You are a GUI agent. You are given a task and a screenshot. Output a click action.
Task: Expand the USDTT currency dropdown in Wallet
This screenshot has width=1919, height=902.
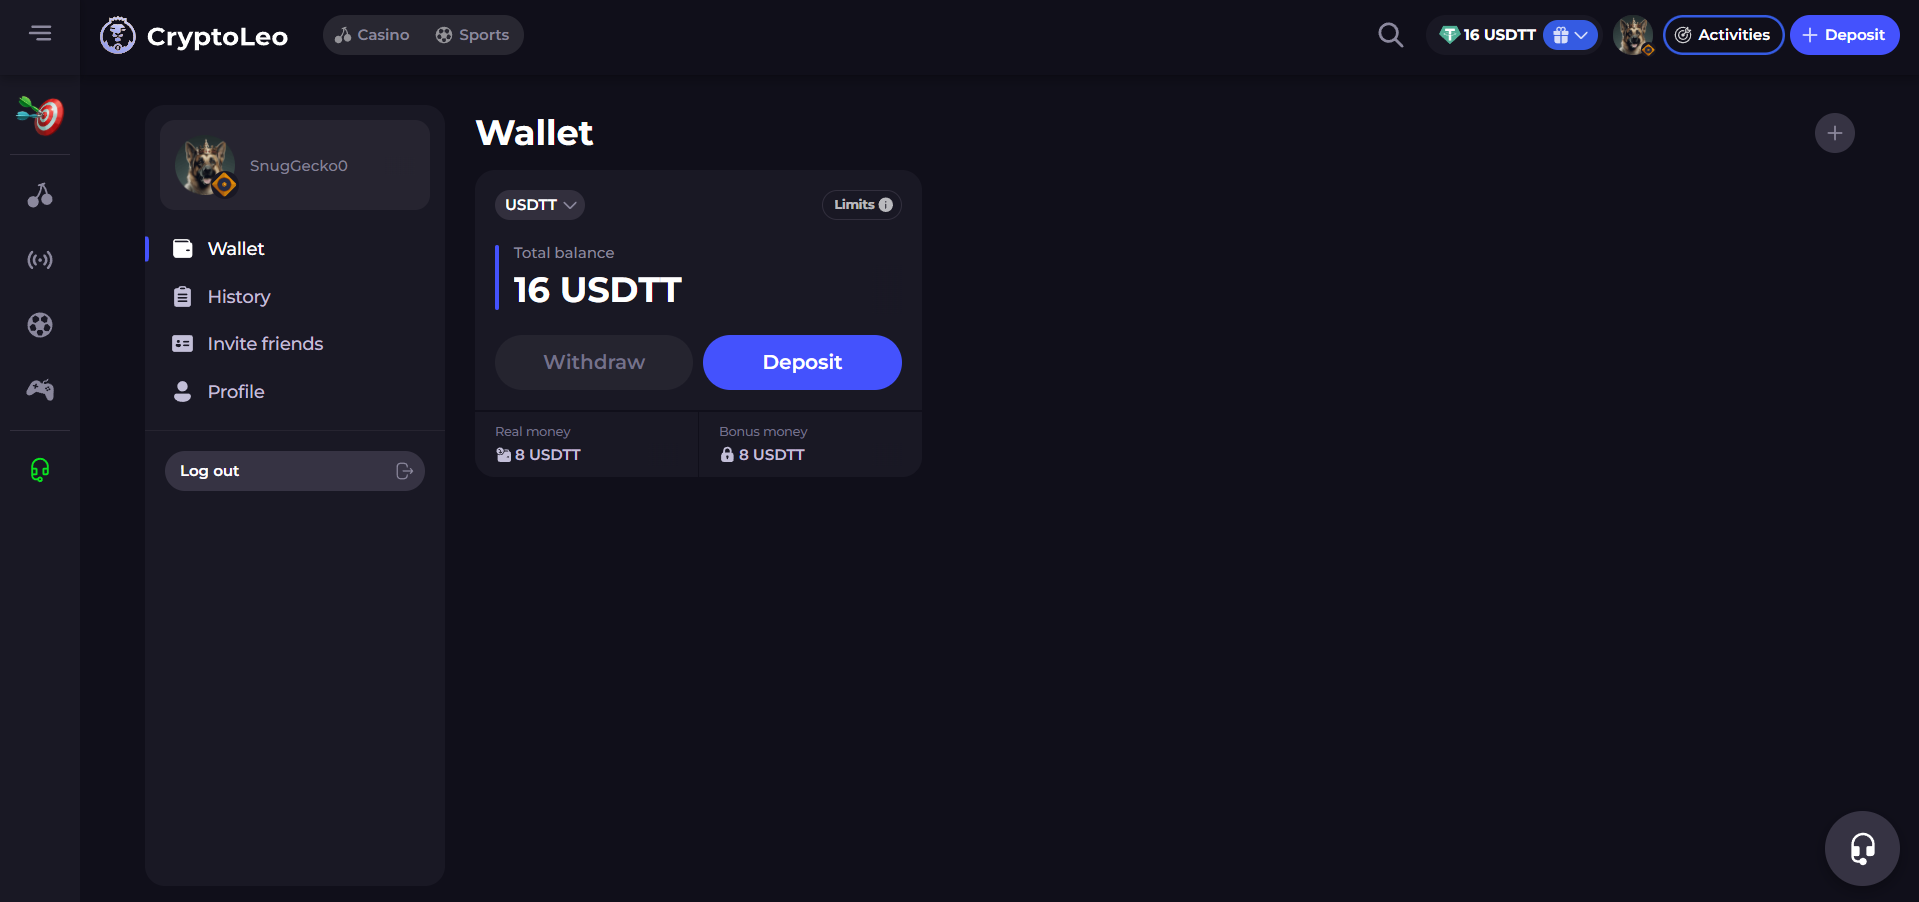click(540, 205)
